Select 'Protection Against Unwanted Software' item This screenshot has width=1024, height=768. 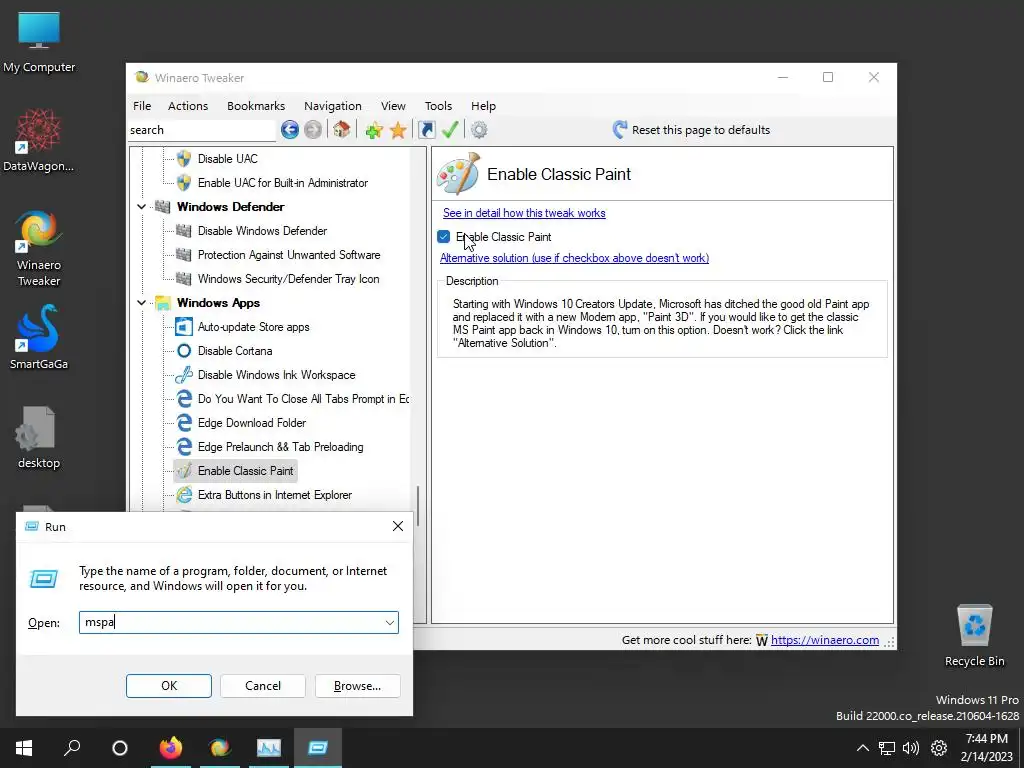click(x=289, y=255)
